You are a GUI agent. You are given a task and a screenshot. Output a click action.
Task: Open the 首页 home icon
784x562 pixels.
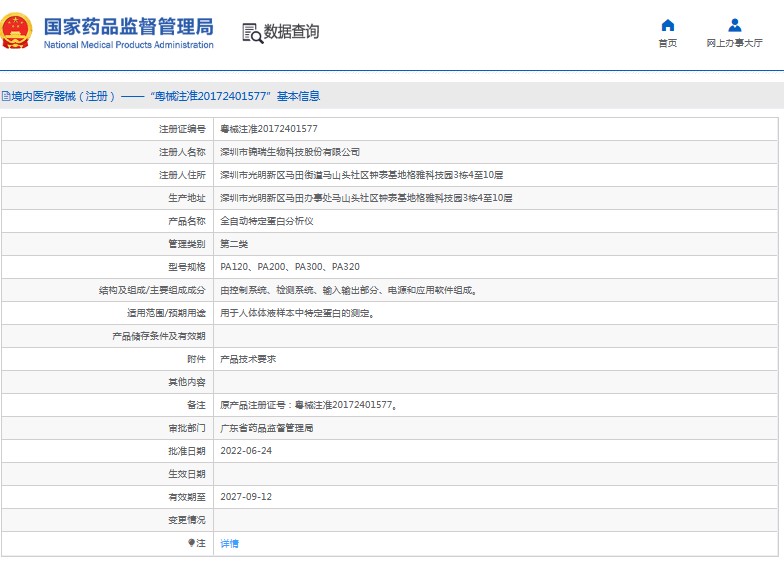pos(668,25)
